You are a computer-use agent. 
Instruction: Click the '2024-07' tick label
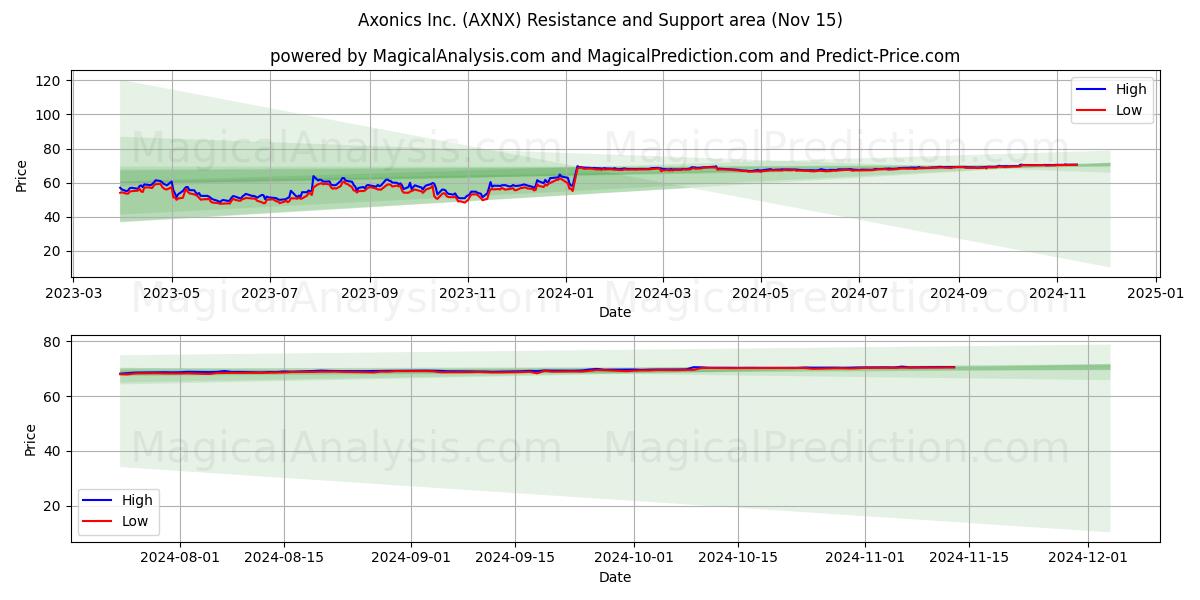click(860, 293)
